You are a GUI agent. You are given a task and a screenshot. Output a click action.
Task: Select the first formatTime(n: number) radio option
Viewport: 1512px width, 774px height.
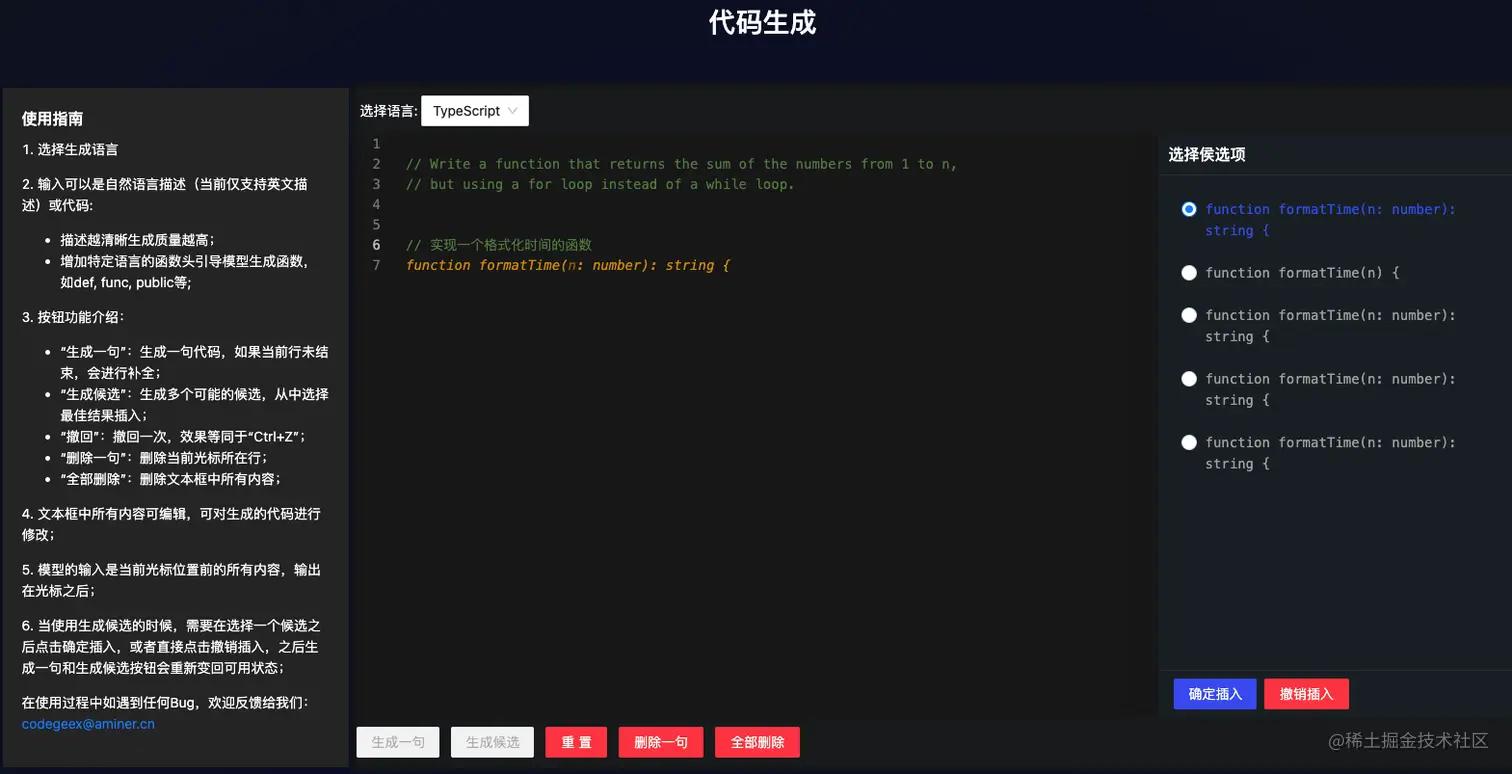click(1189, 209)
